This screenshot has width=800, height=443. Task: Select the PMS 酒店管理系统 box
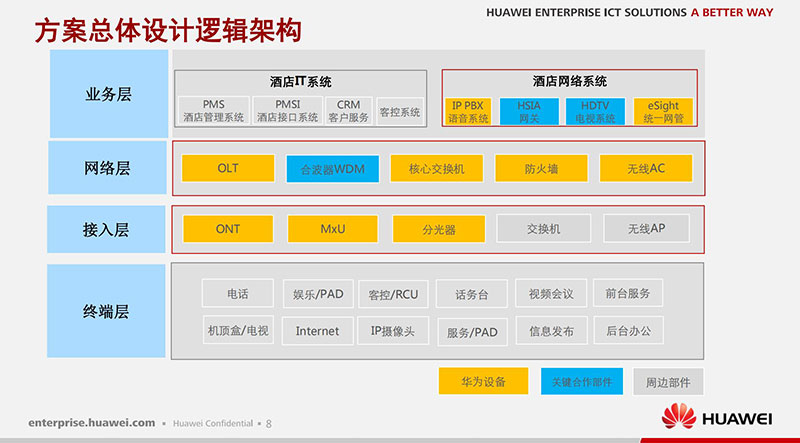(214, 111)
